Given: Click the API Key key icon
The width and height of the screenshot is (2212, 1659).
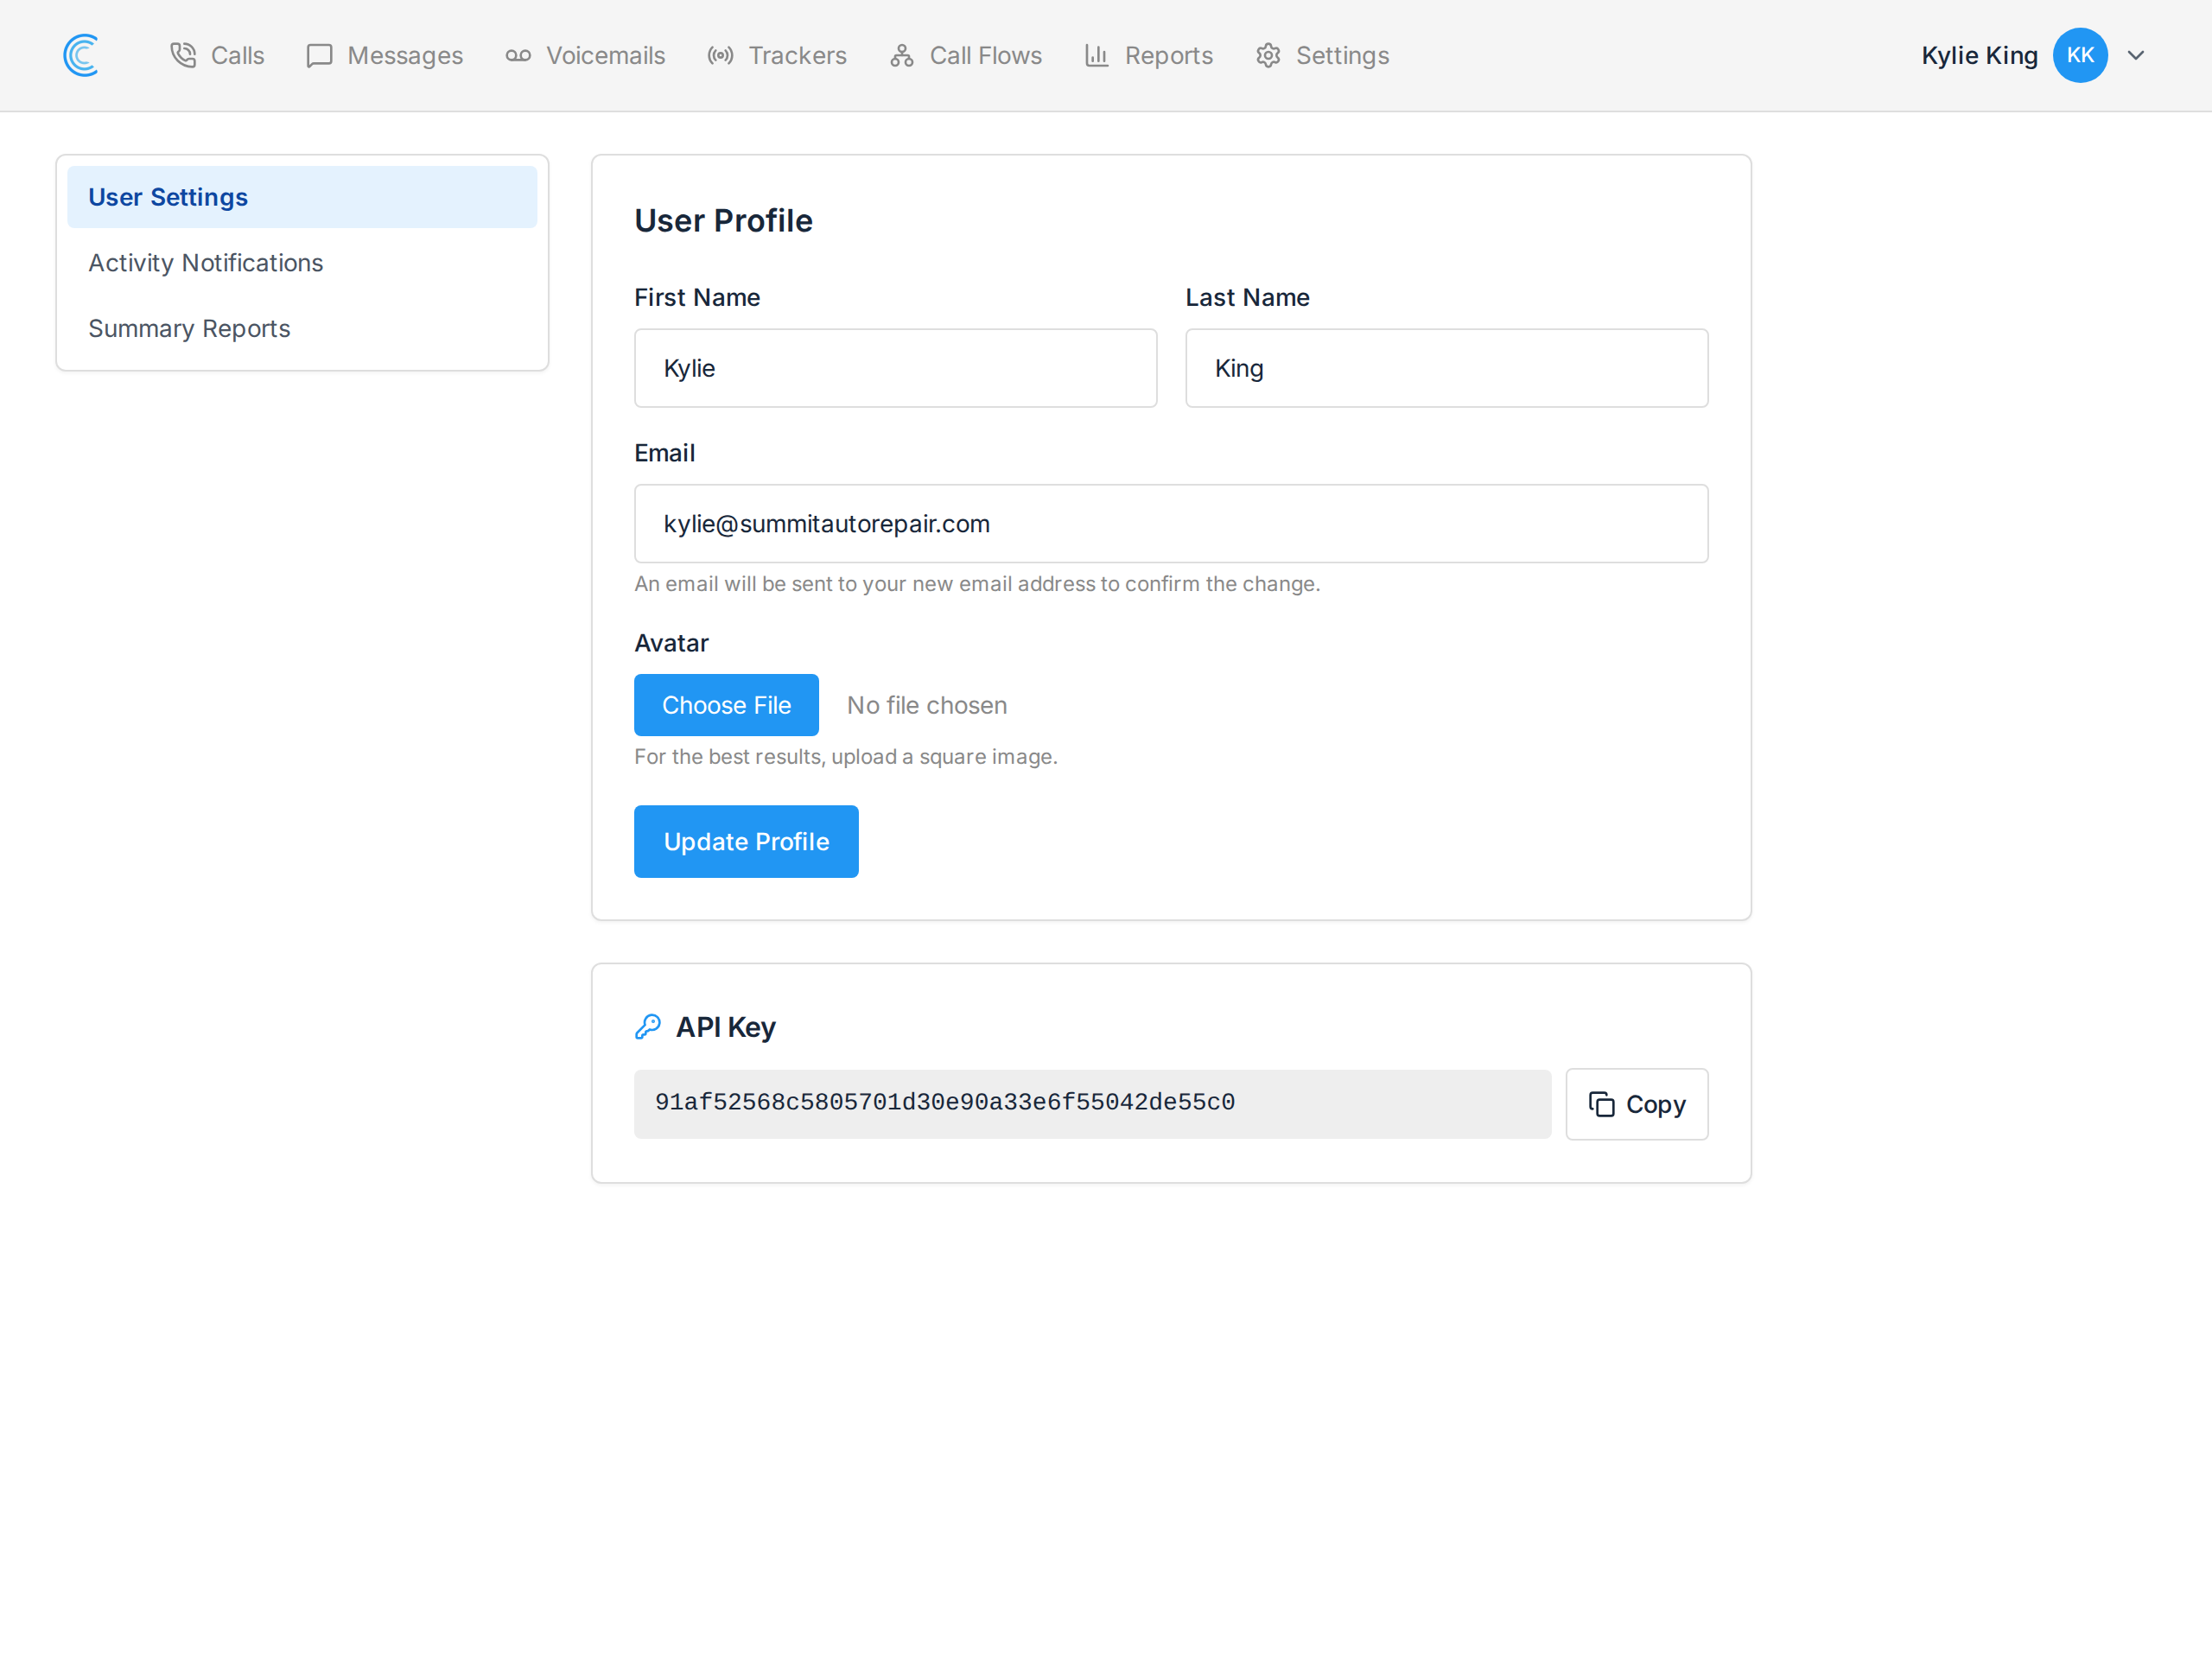Looking at the screenshot, I should point(648,1027).
